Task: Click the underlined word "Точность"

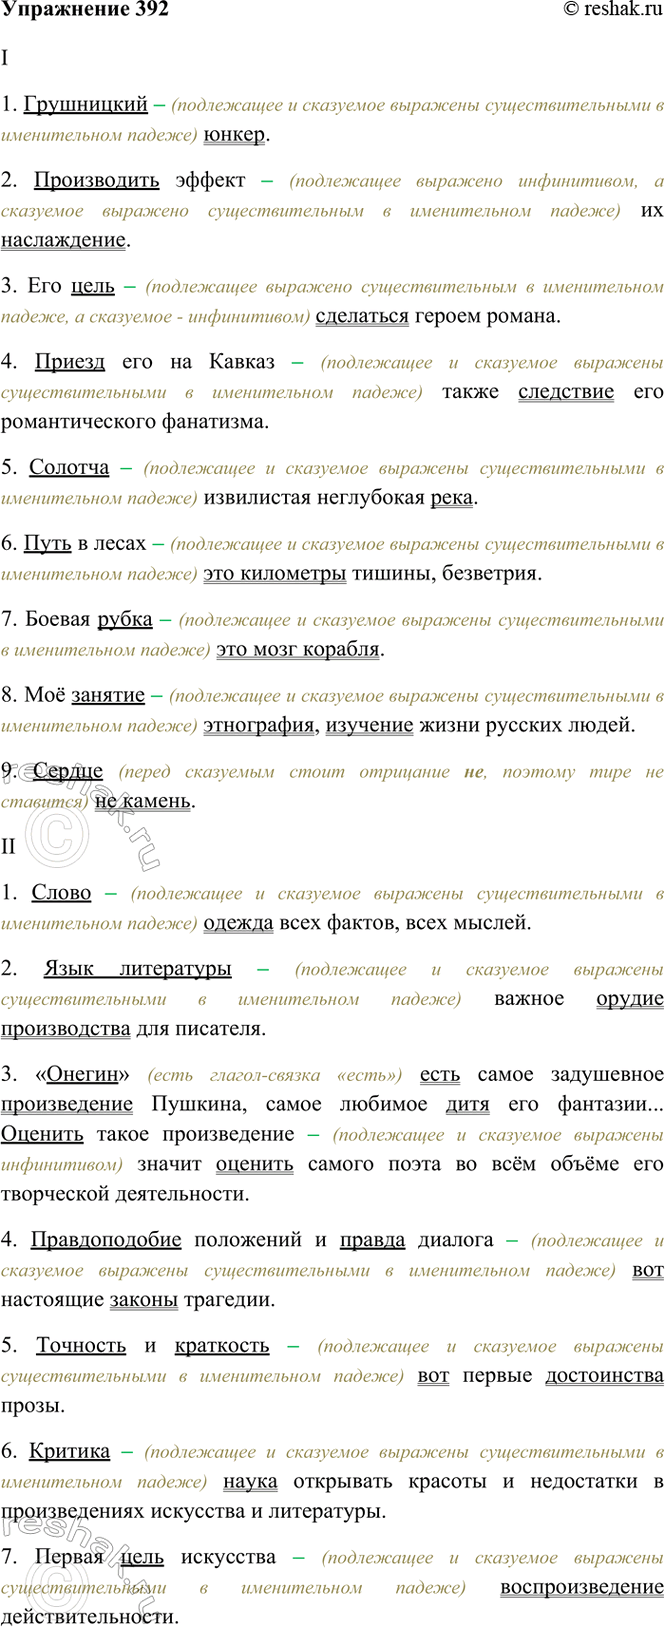Action: click(82, 1346)
